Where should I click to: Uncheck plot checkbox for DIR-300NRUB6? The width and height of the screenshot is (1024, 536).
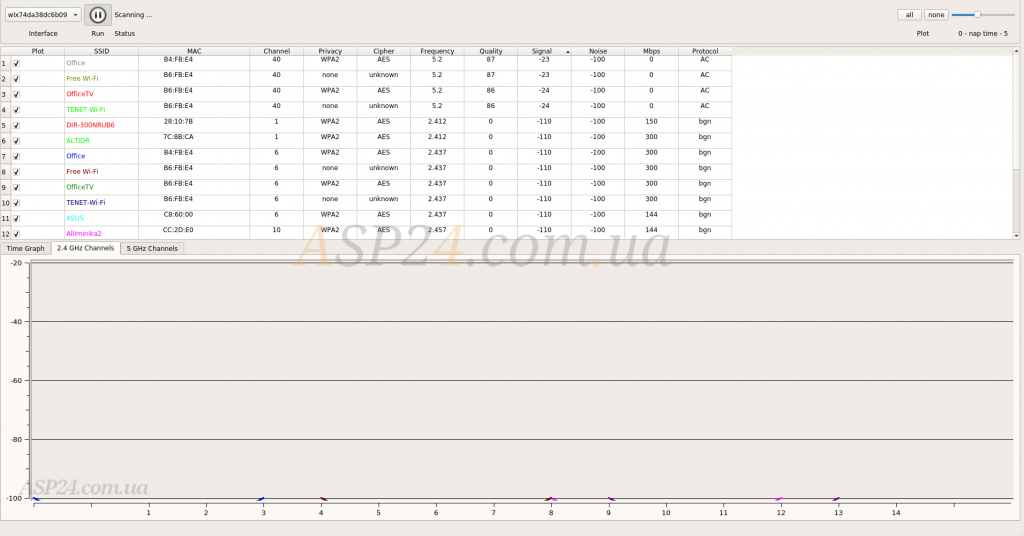pos(16,125)
